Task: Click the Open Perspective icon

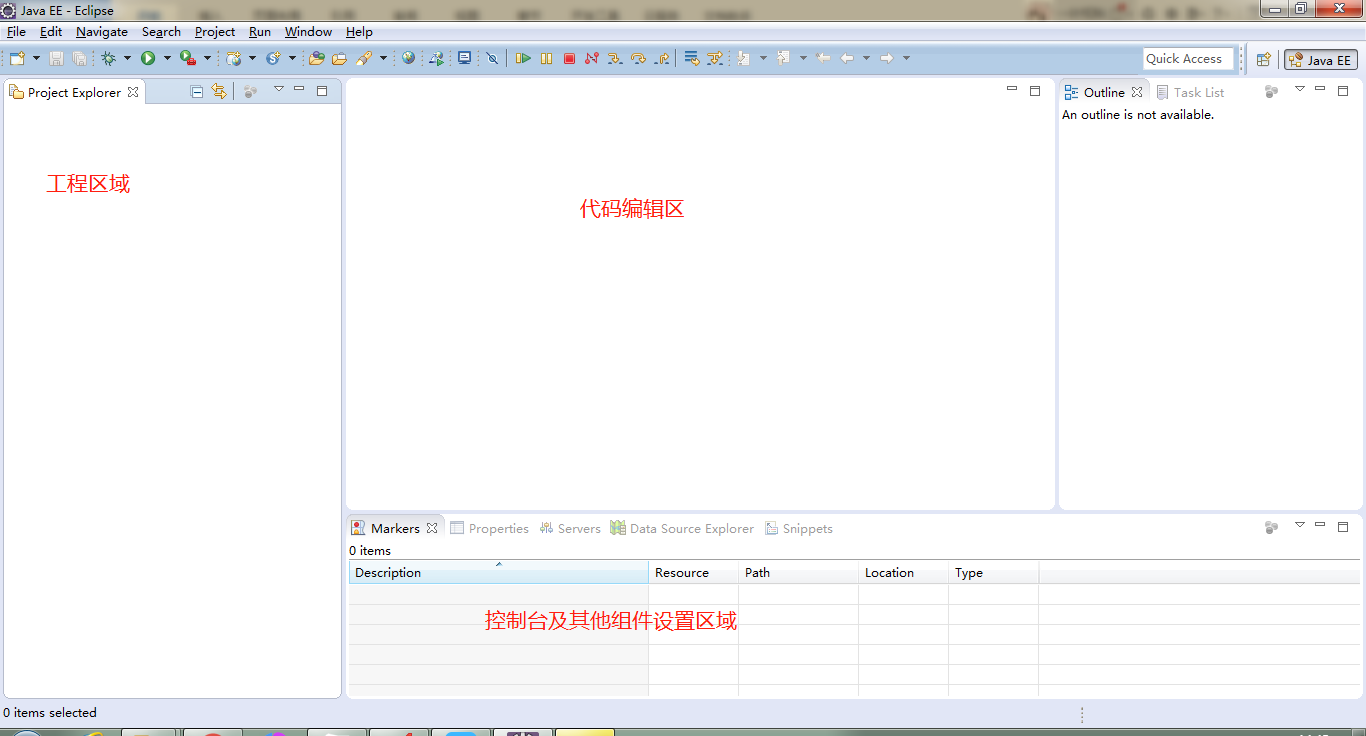Action: pyautogui.click(x=1263, y=60)
